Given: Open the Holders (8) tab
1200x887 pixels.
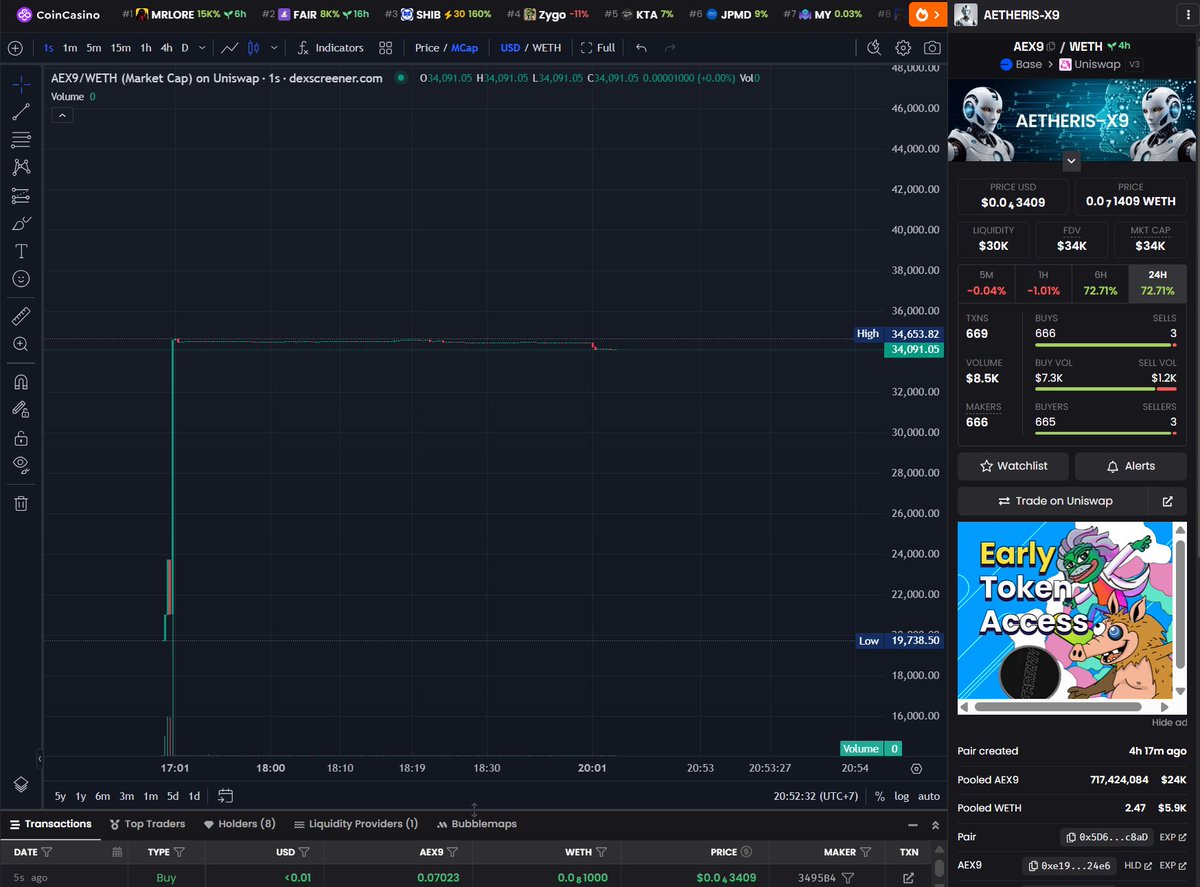Looking at the screenshot, I should (x=240, y=824).
